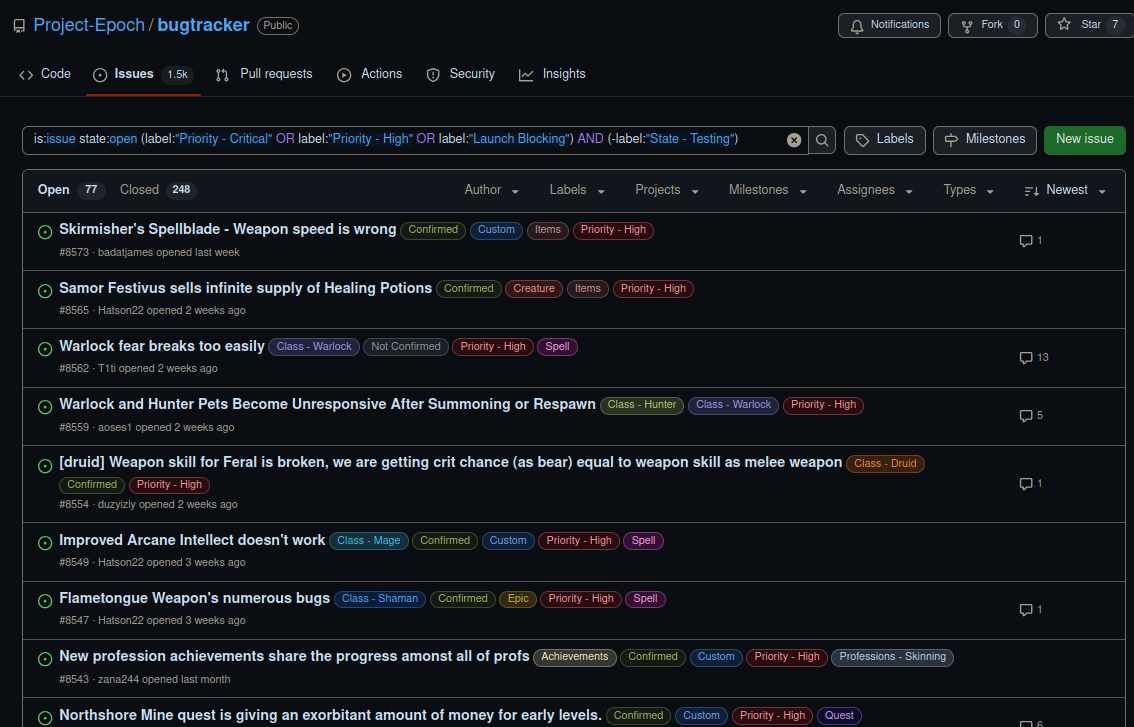Star the bugtracker repository

(x=1089, y=25)
